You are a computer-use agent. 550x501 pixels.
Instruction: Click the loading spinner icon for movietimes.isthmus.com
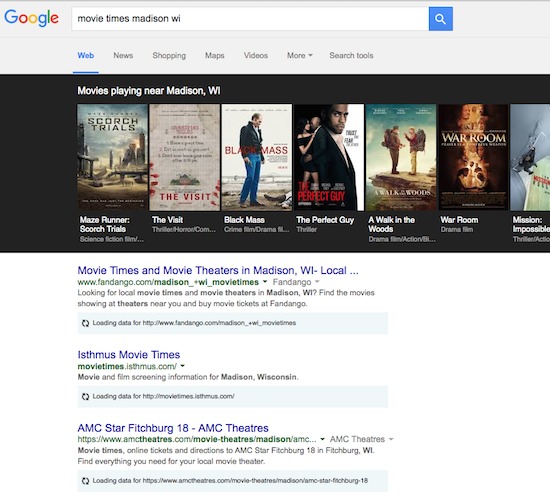click(85, 396)
